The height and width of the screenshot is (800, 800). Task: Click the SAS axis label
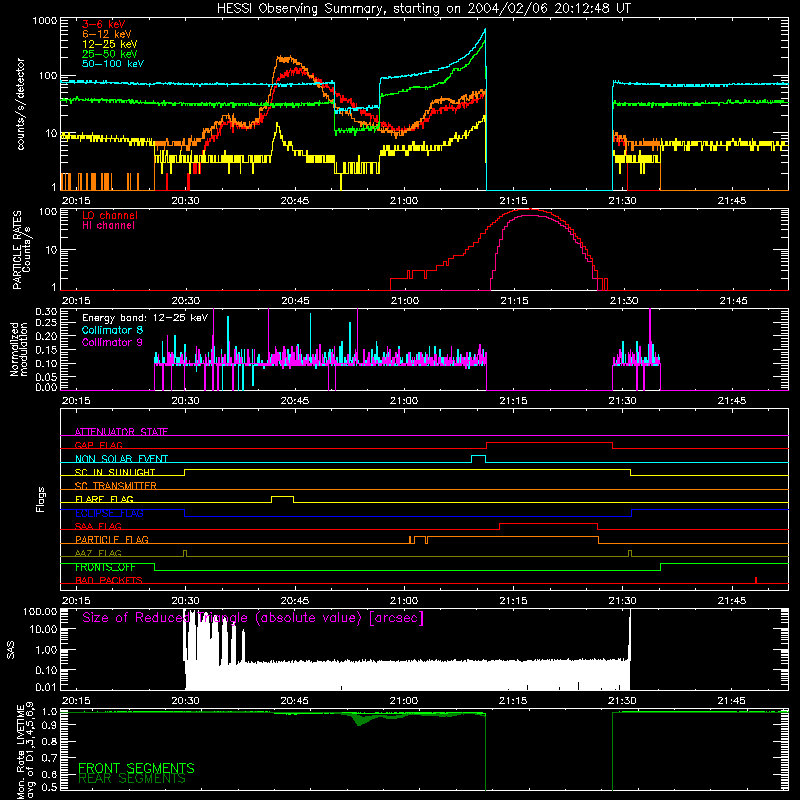click(11, 650)
